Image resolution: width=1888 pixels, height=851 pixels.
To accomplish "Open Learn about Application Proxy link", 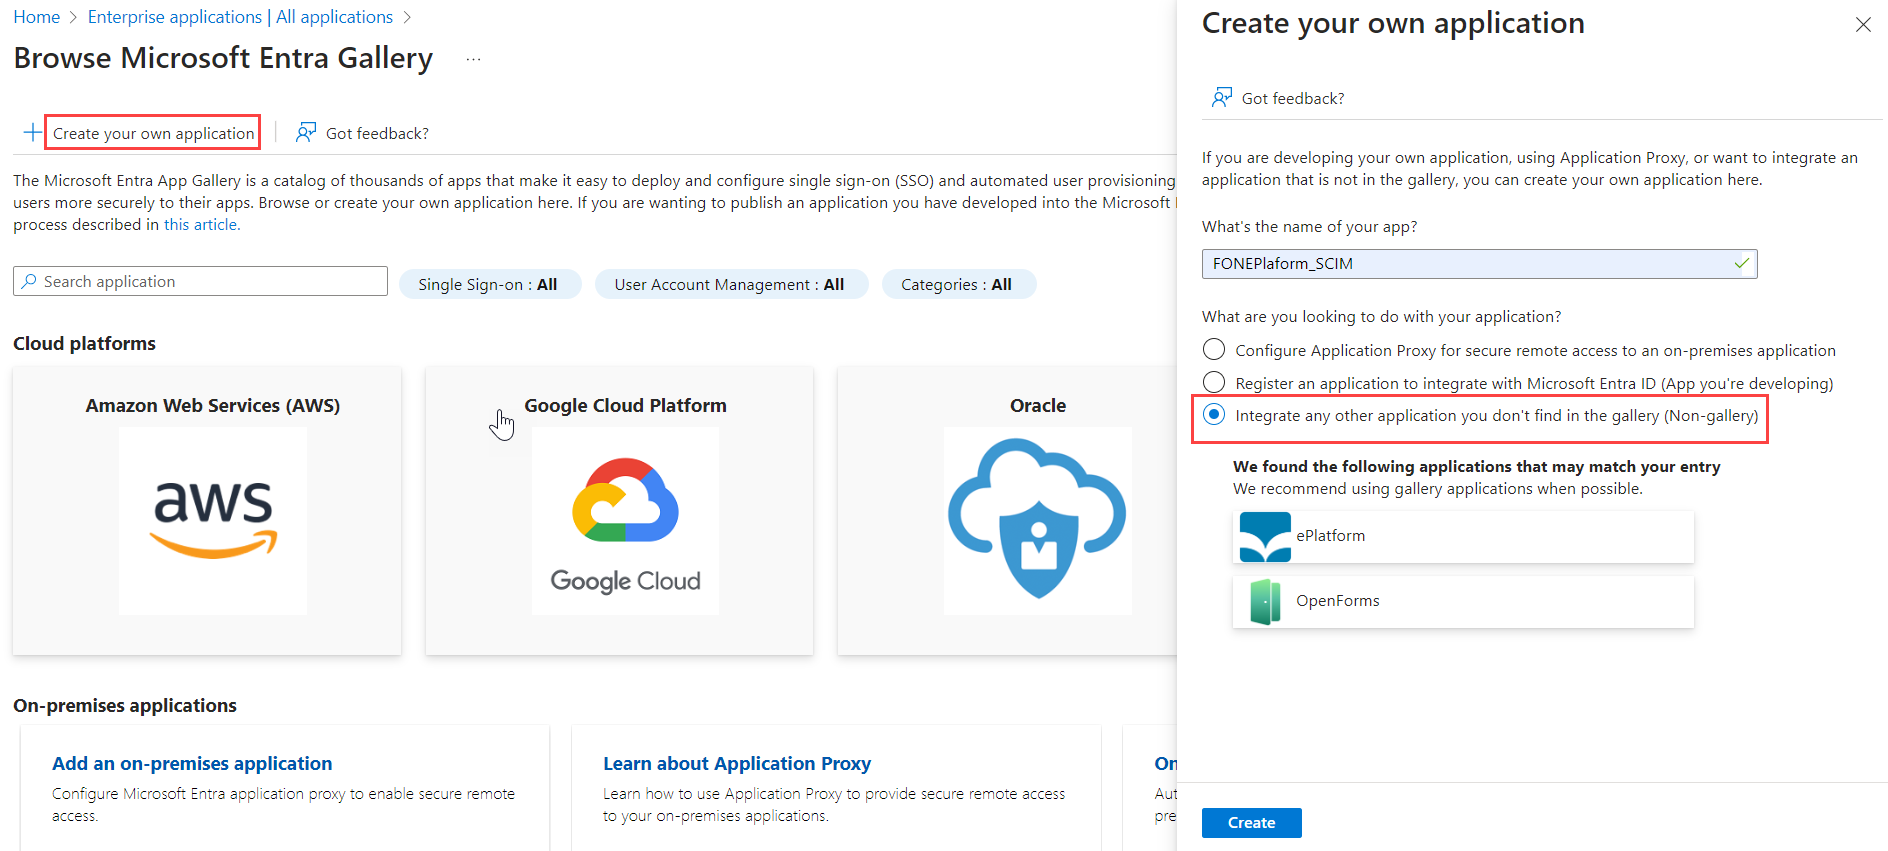I will tap(737, 763).
